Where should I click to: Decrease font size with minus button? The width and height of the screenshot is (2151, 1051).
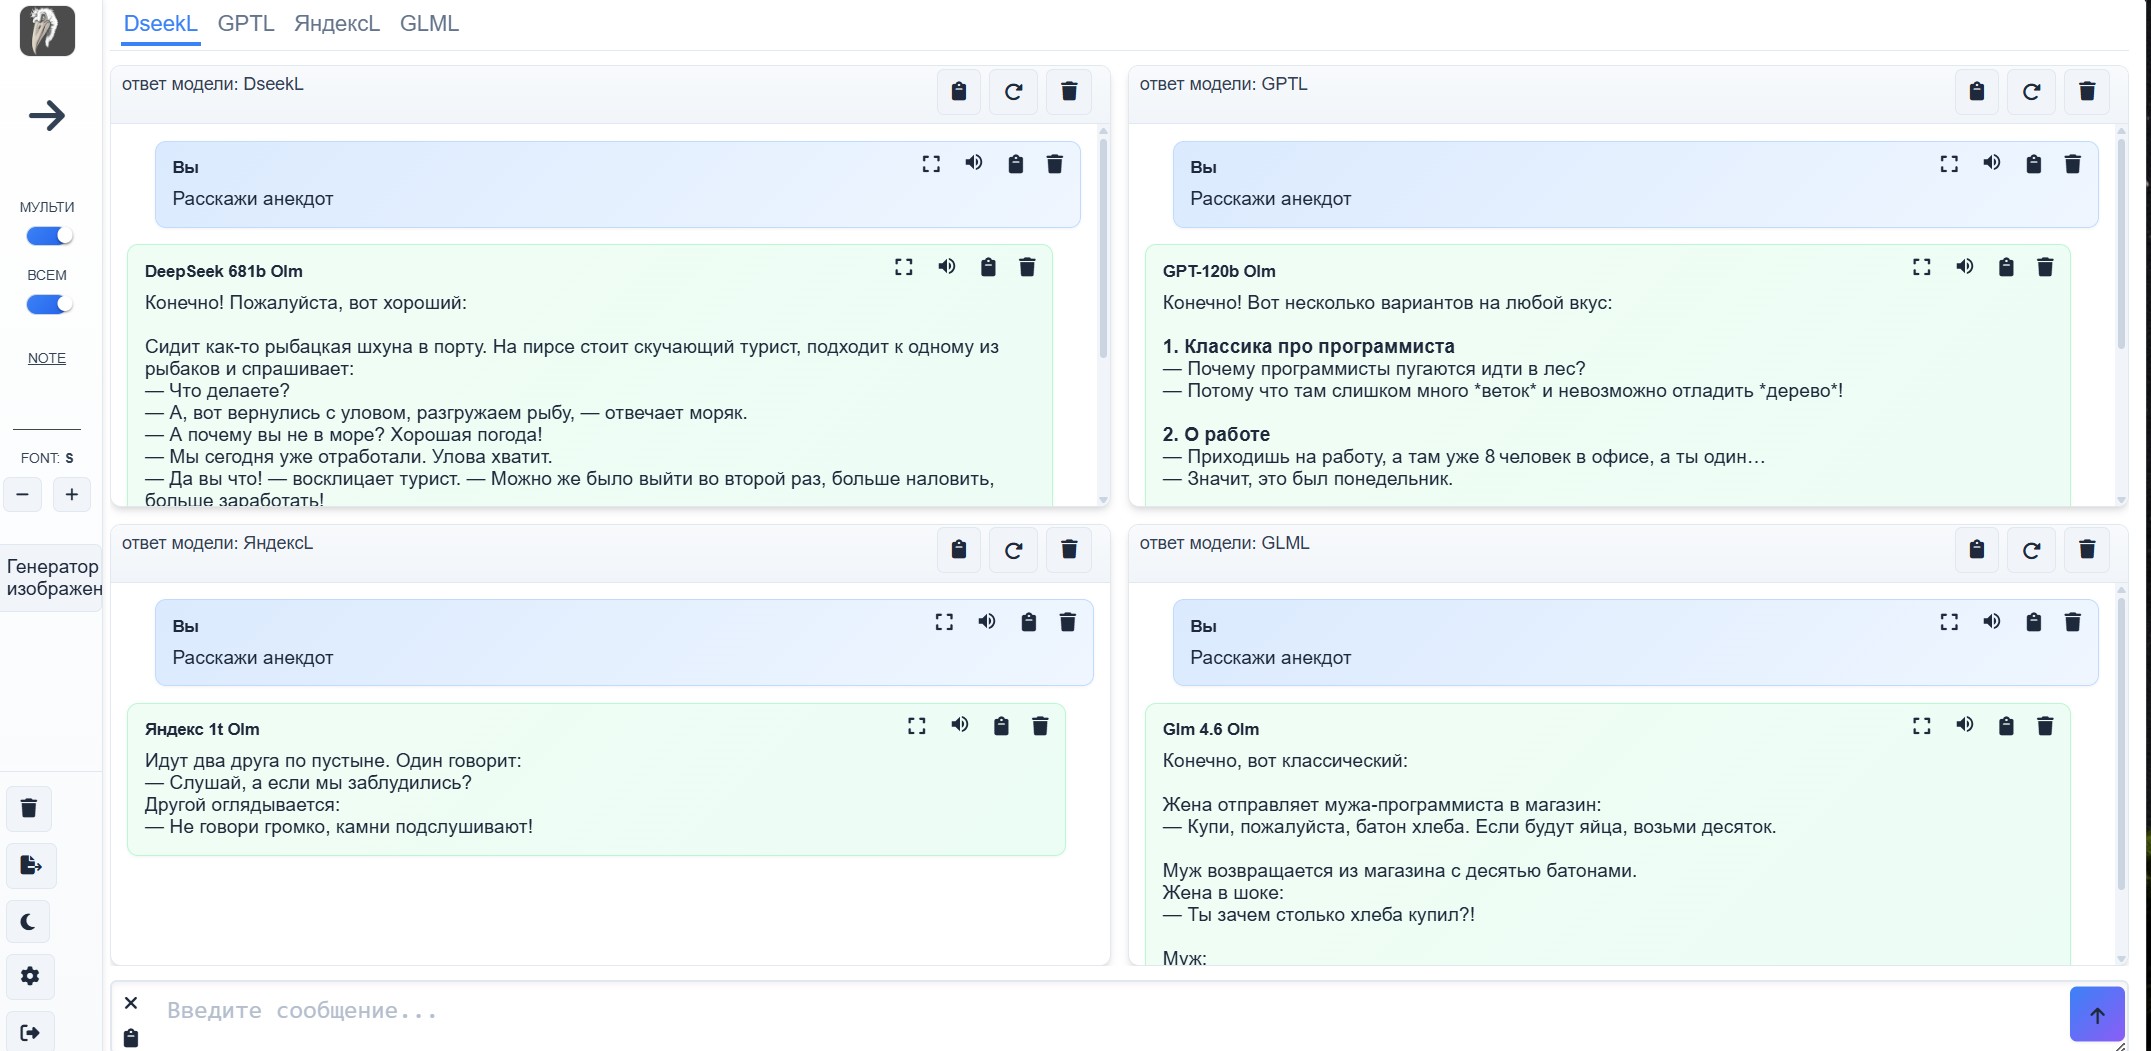(22, 494)
